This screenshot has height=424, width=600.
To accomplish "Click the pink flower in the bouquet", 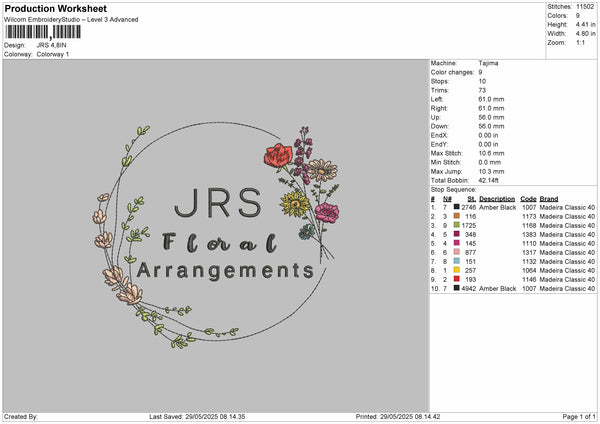I will pyautogui.click(x=326, y=213).
